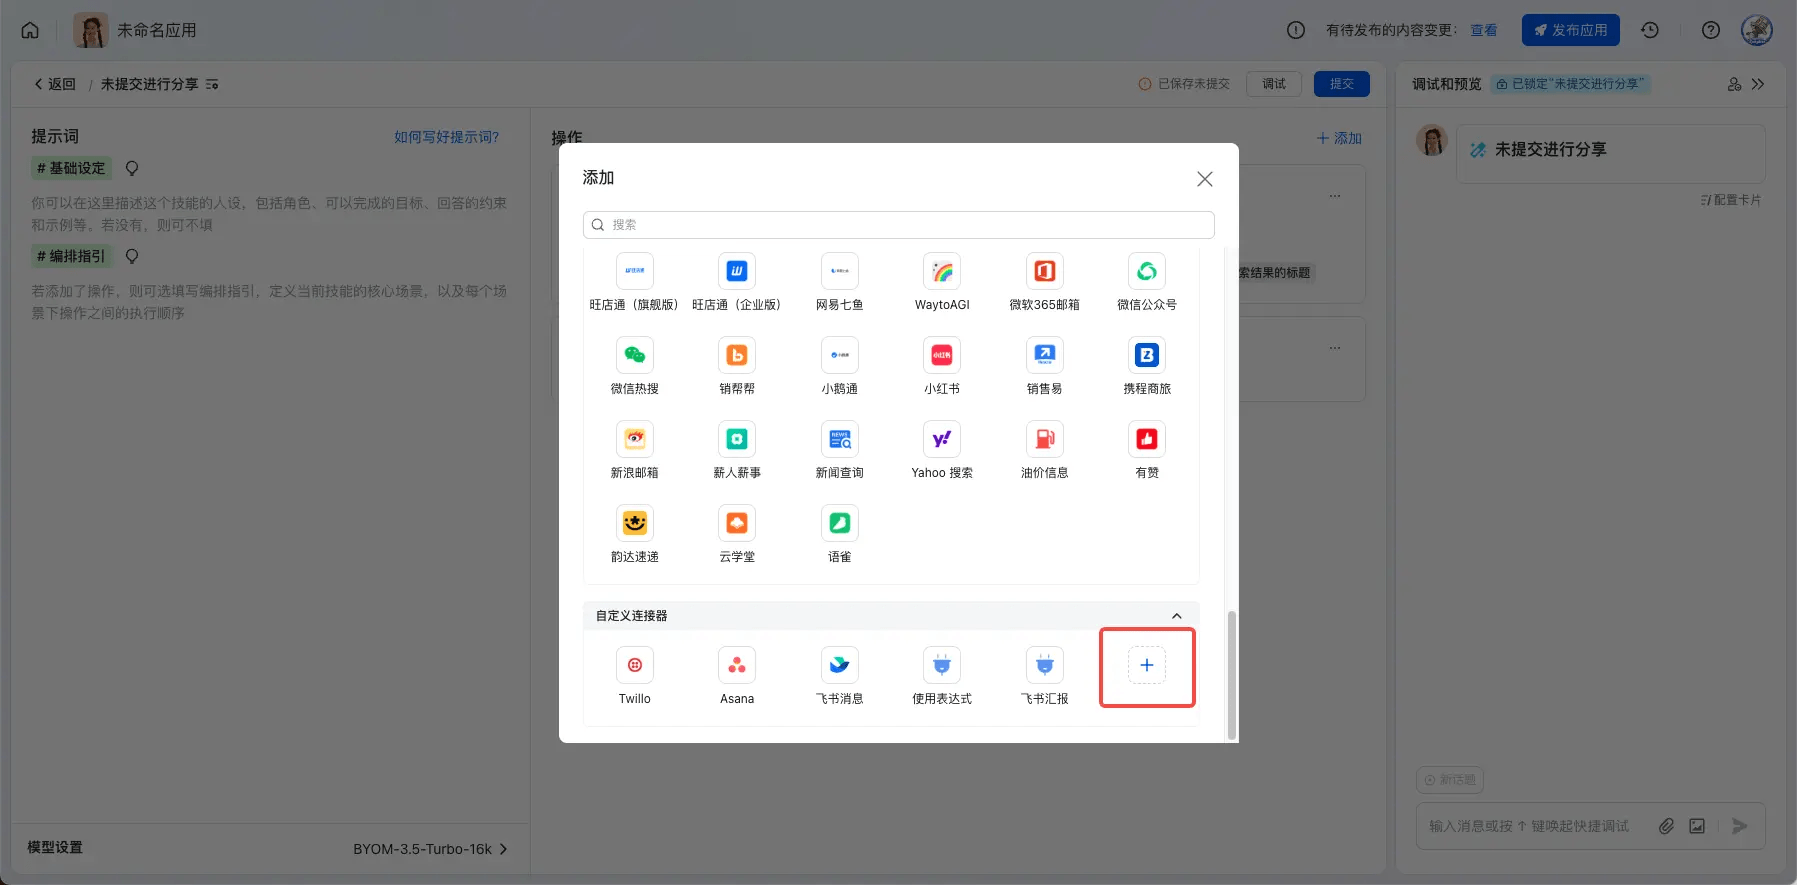The width and height of the screenshot is (1797, 885).
Task: Choose the Twillo custom connector
Action: tap(634, 665)
